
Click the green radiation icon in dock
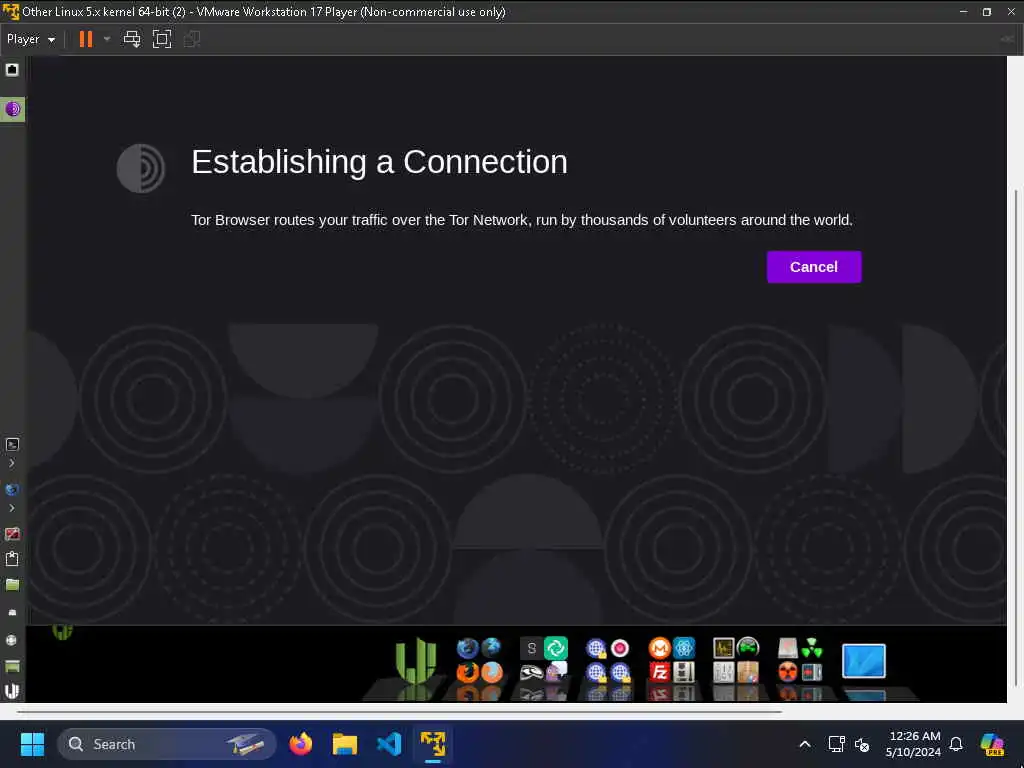[x=812, y=648]
